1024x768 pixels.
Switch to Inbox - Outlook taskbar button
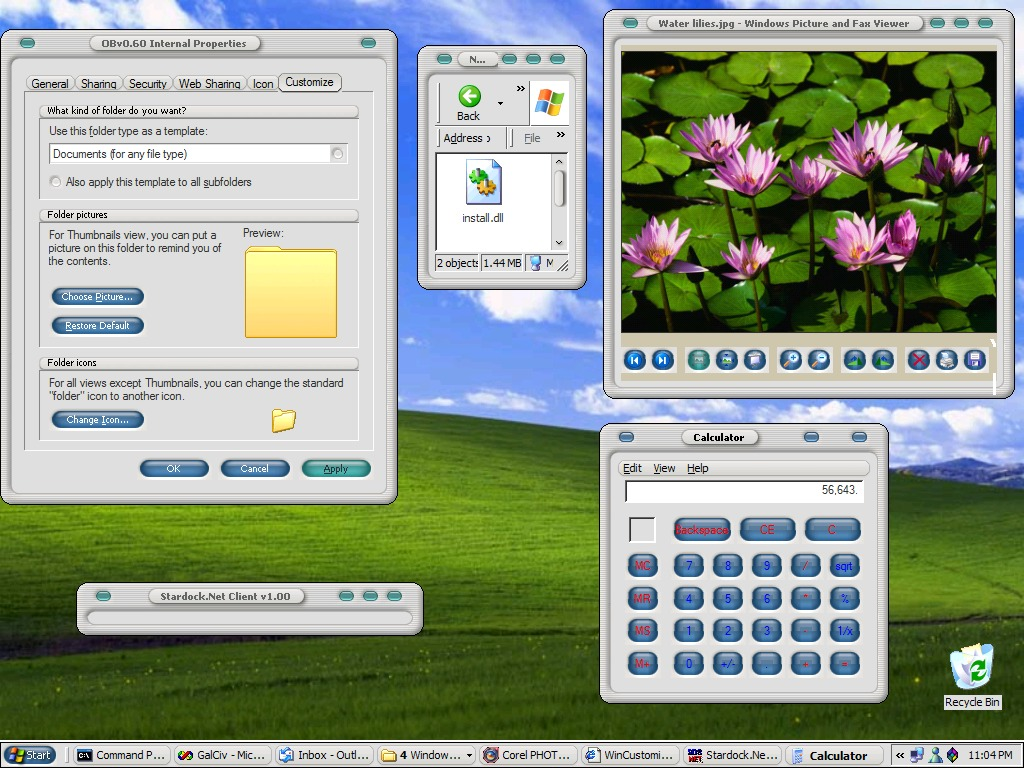(325, 755)
